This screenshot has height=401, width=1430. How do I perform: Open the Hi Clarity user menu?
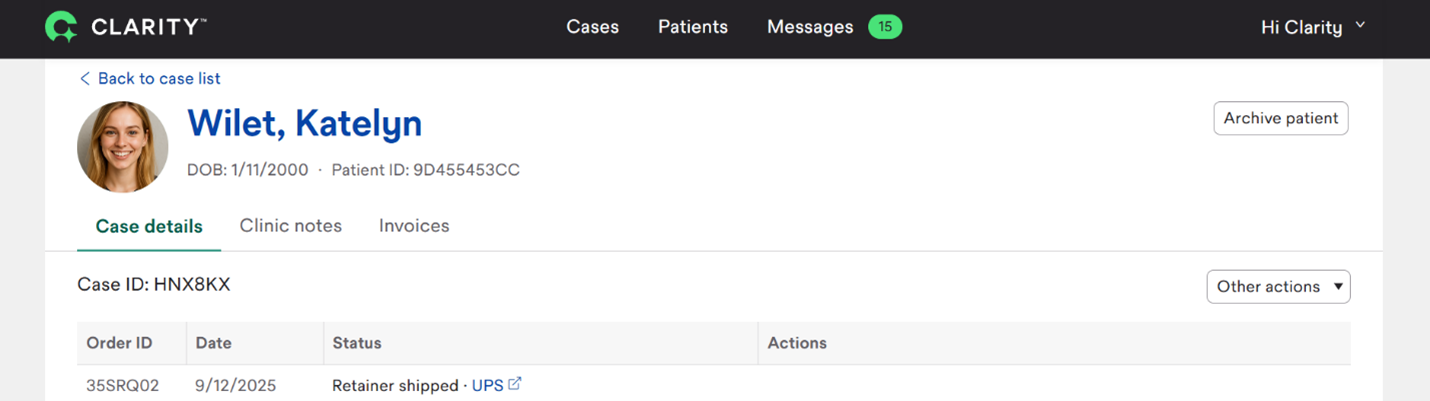point(1312,27)
